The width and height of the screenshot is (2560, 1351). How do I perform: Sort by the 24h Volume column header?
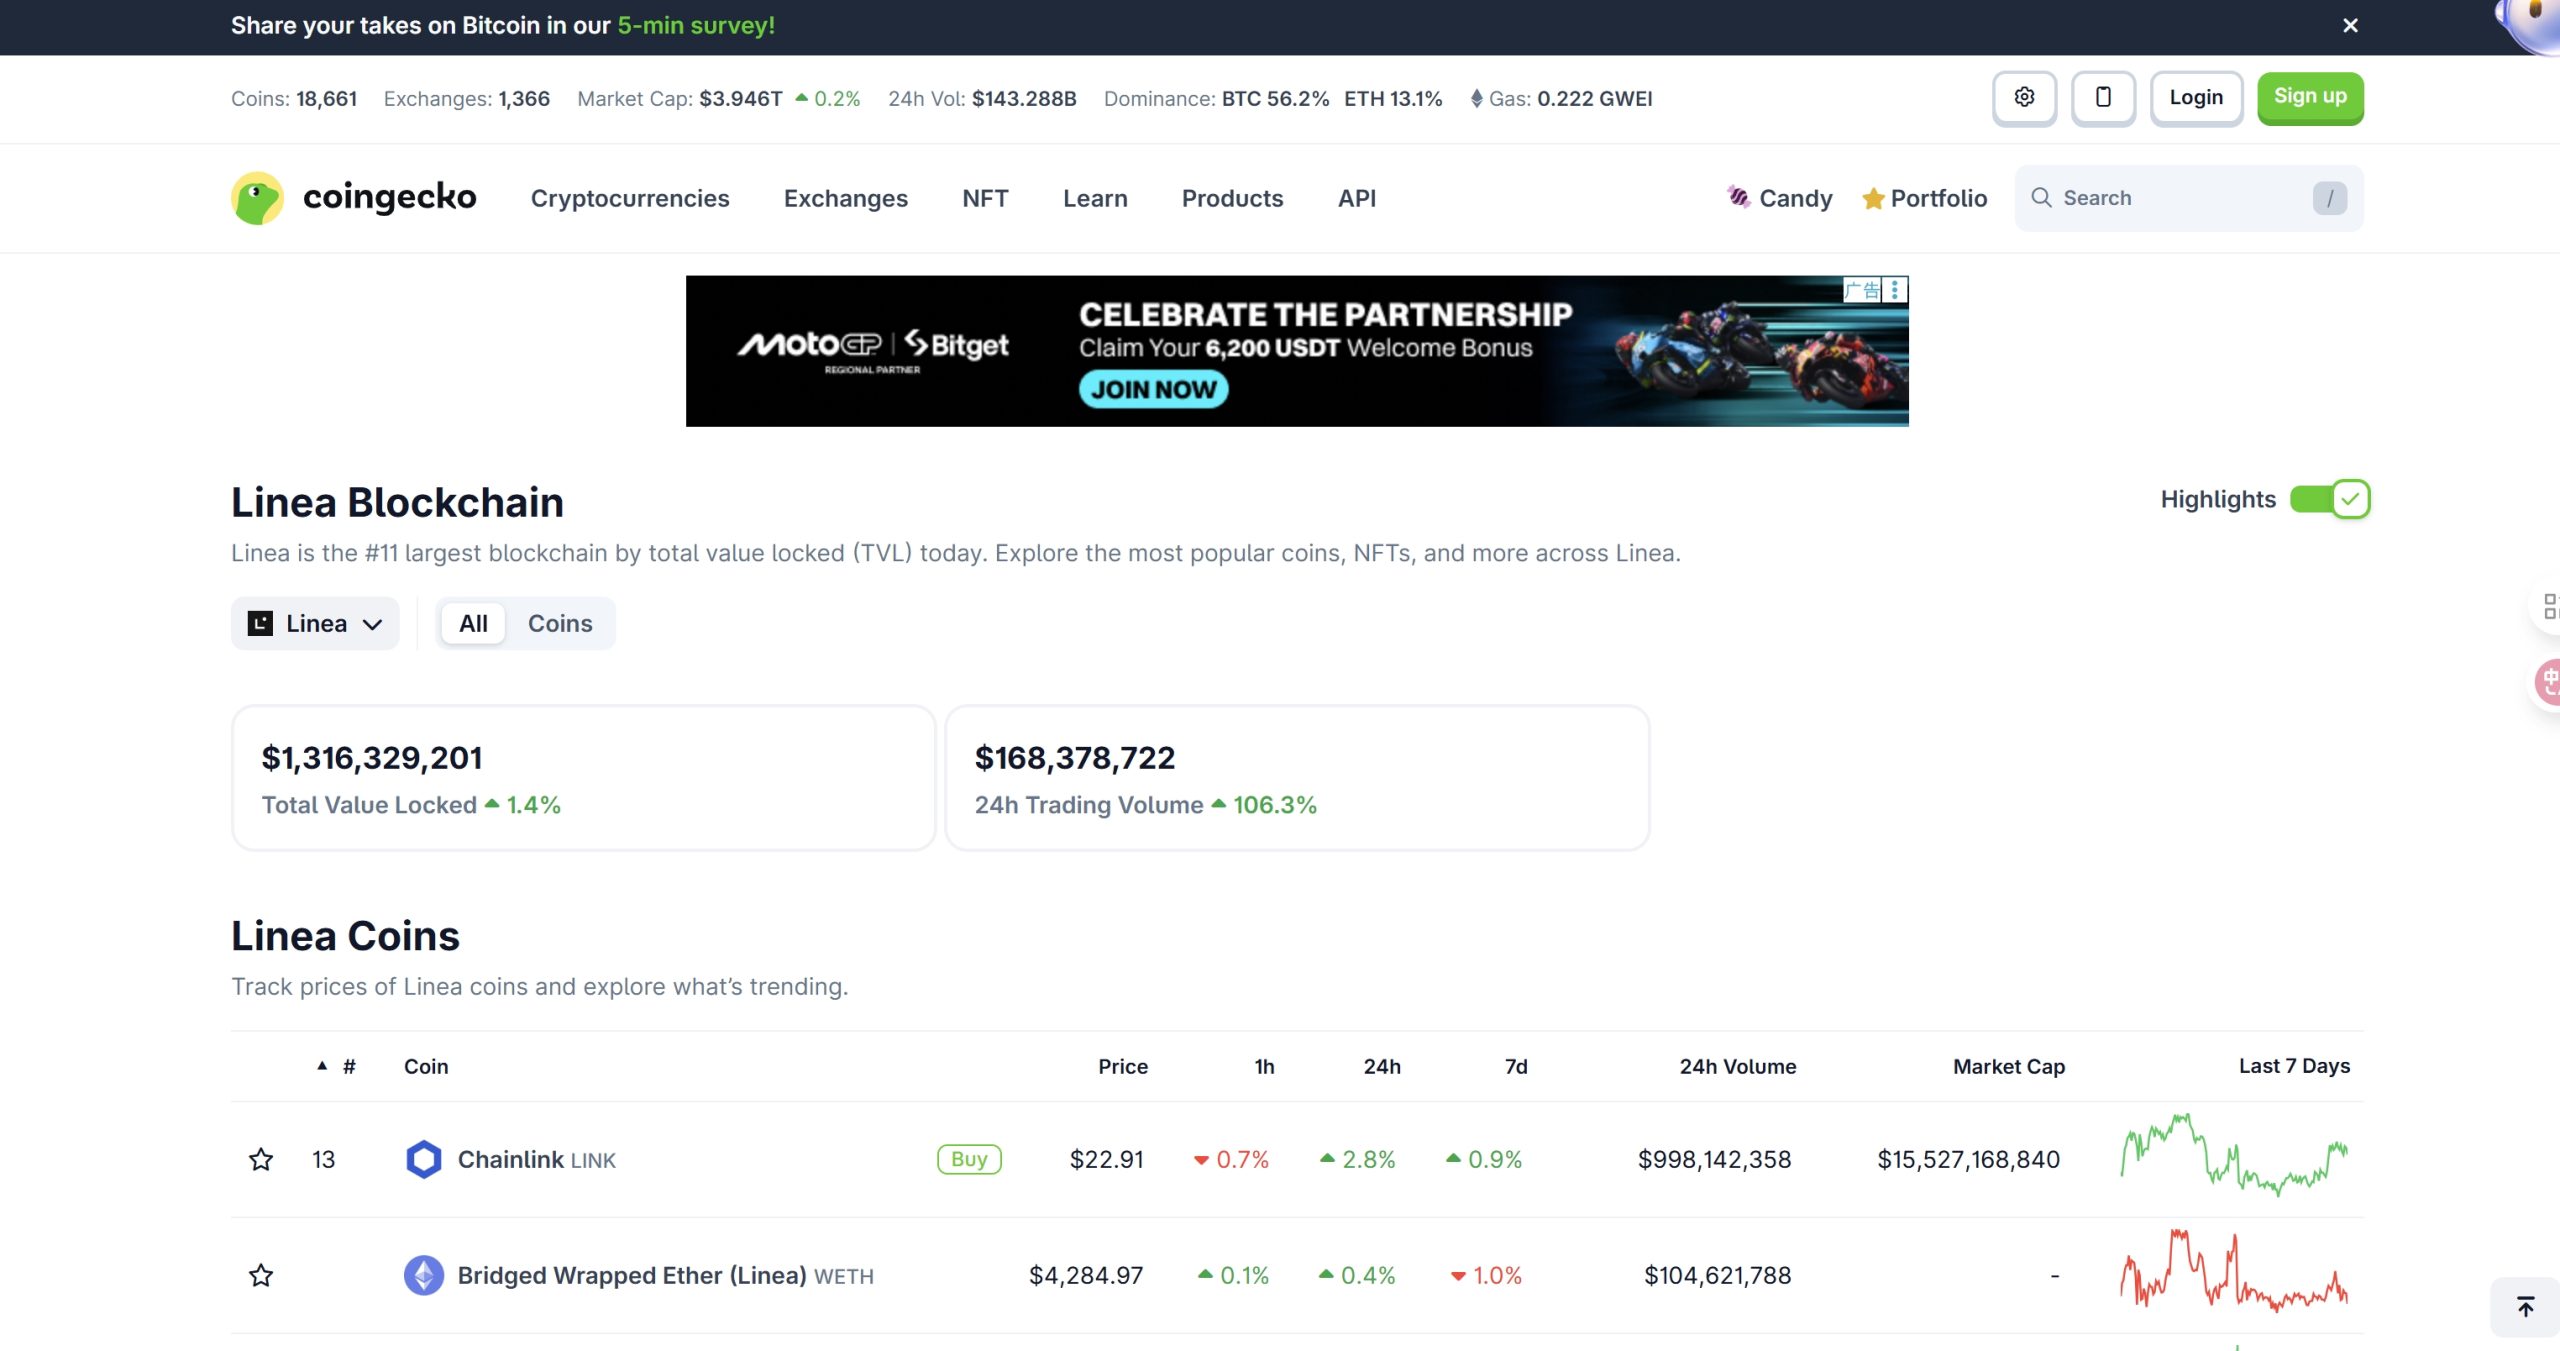(x=1737, y=1066)
